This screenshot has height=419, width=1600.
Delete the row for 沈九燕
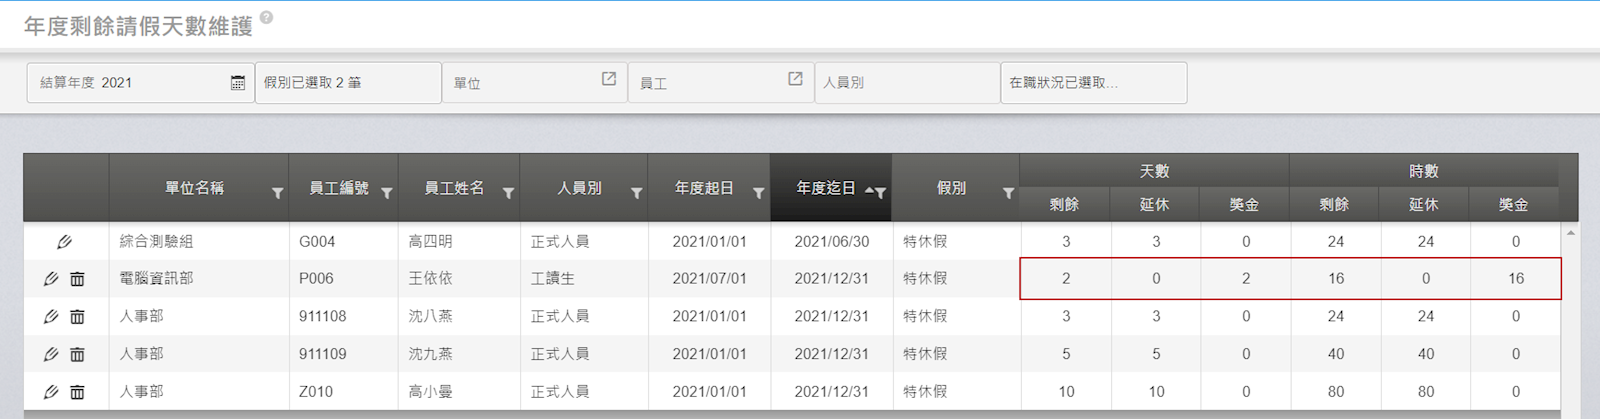point(77,354)
